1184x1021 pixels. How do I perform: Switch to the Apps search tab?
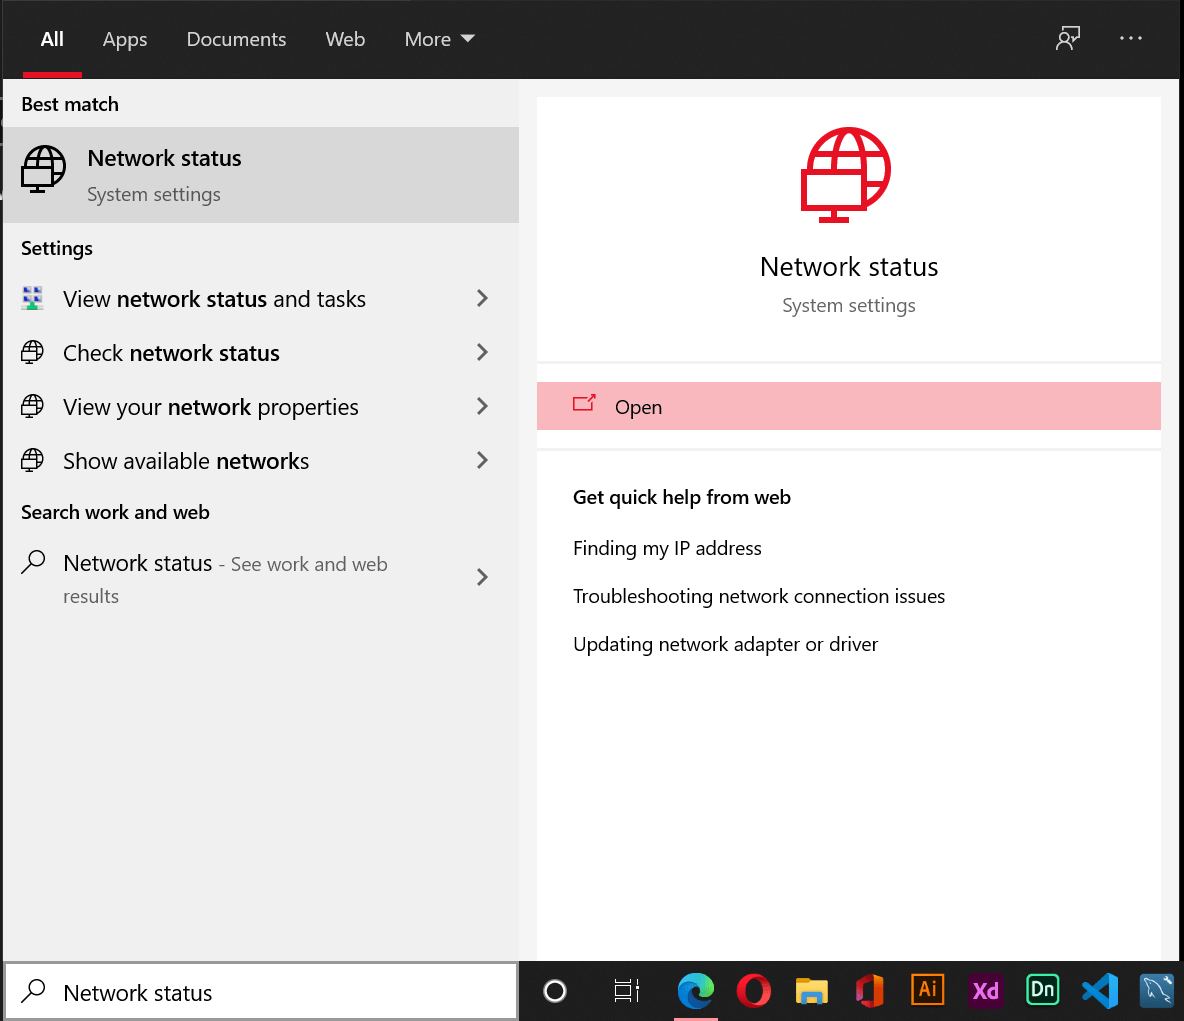(x=124, y=39)
